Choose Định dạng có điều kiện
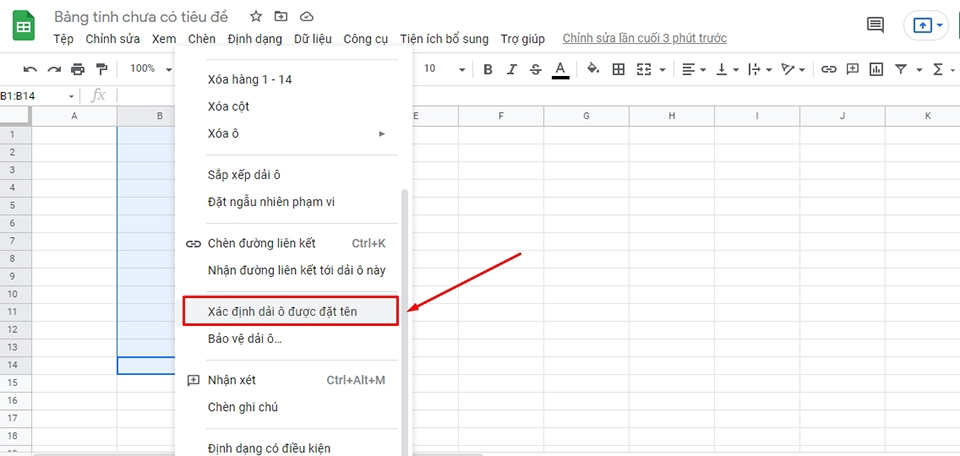960x456 pixels. point(293,449)
